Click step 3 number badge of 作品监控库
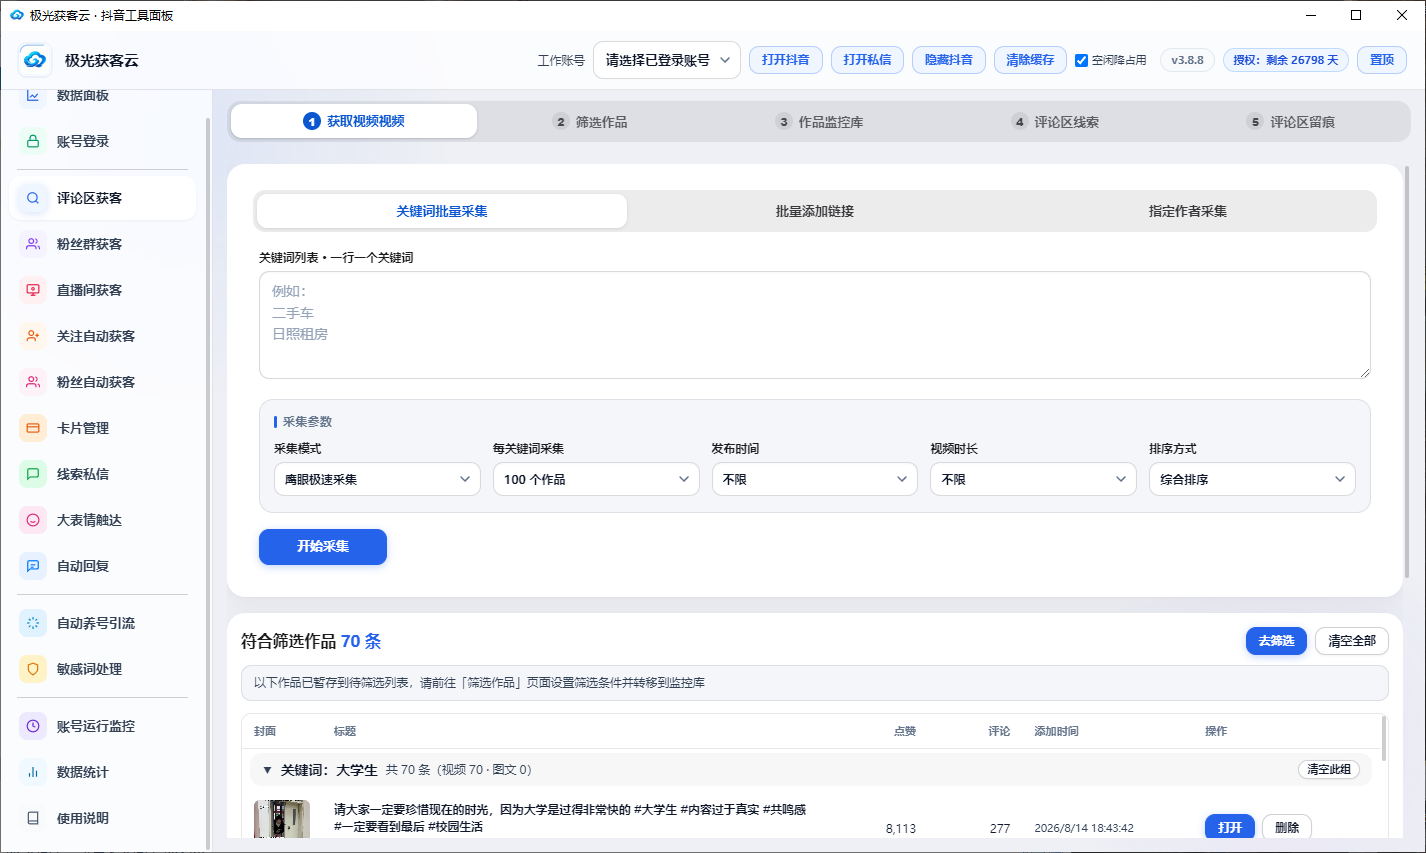This screenshot has width=1426, height=853. click(784, 122)
